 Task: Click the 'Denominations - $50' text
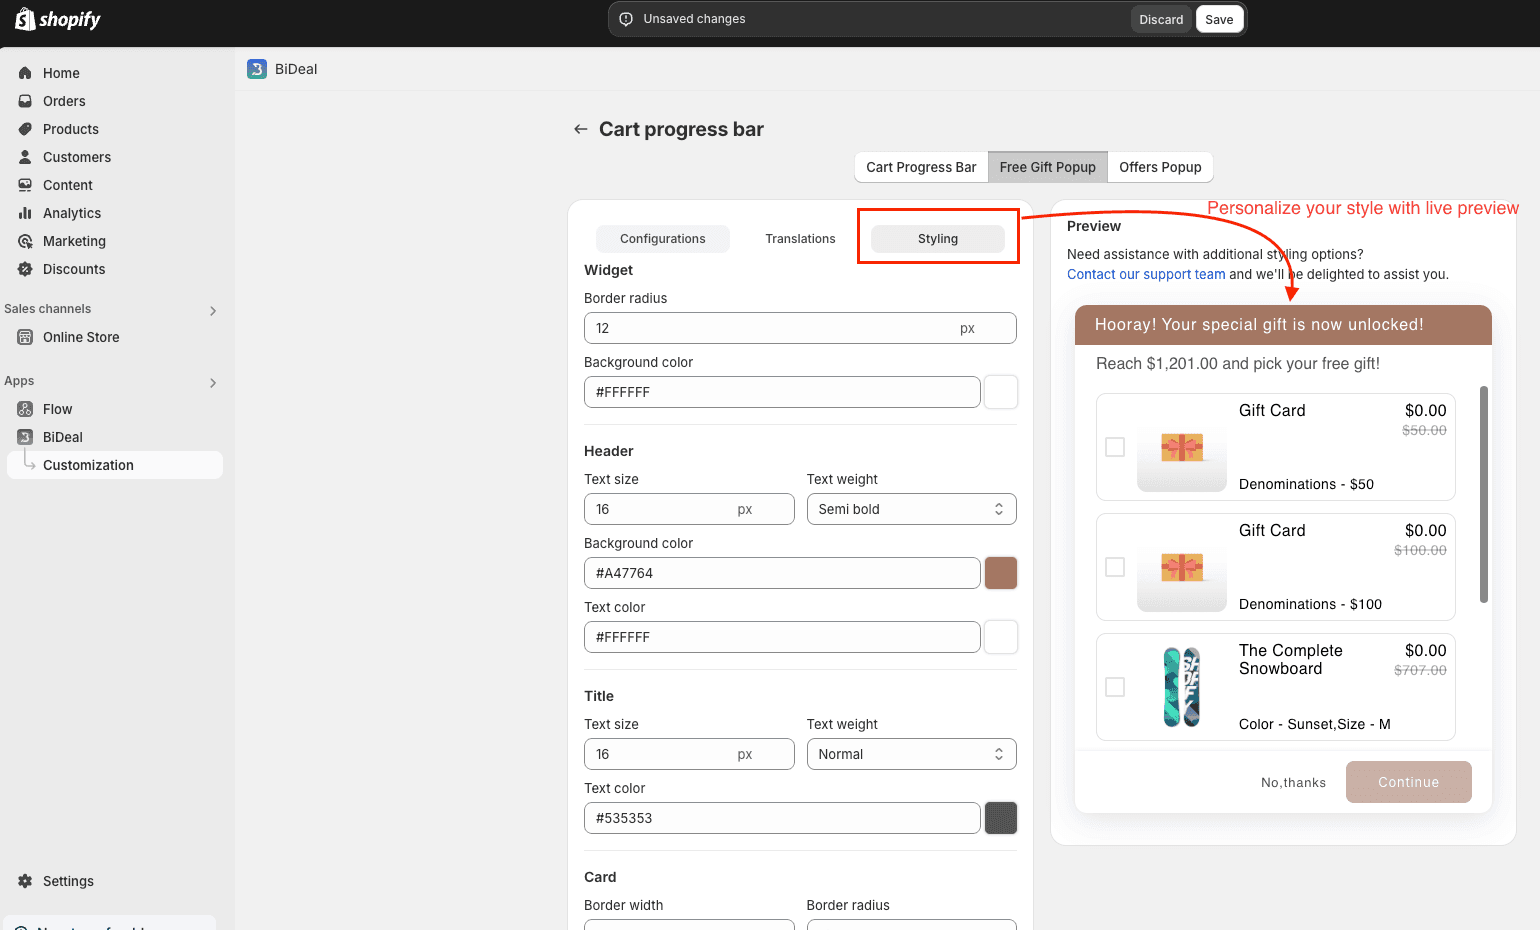1306,484
